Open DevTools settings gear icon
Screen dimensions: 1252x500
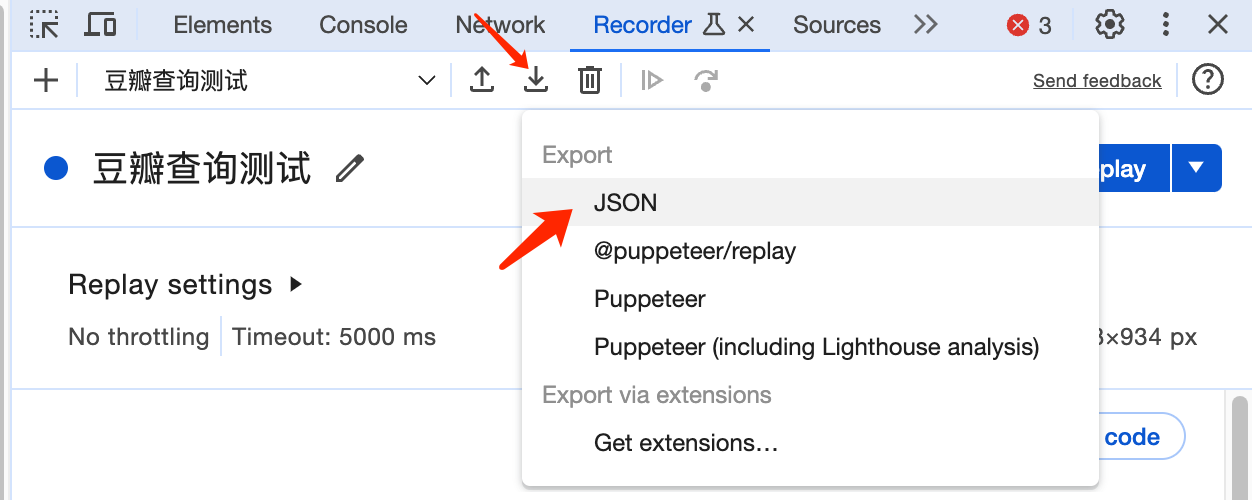coord(1110,25)
